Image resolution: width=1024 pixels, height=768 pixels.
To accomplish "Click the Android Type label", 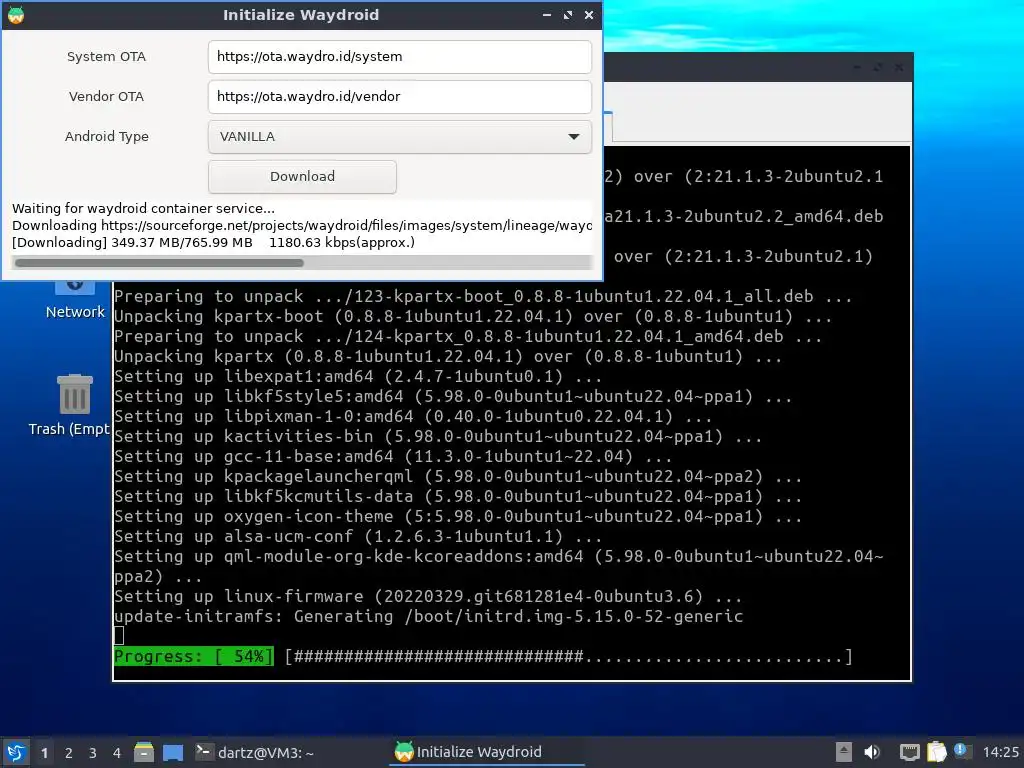I will point(106,136).
